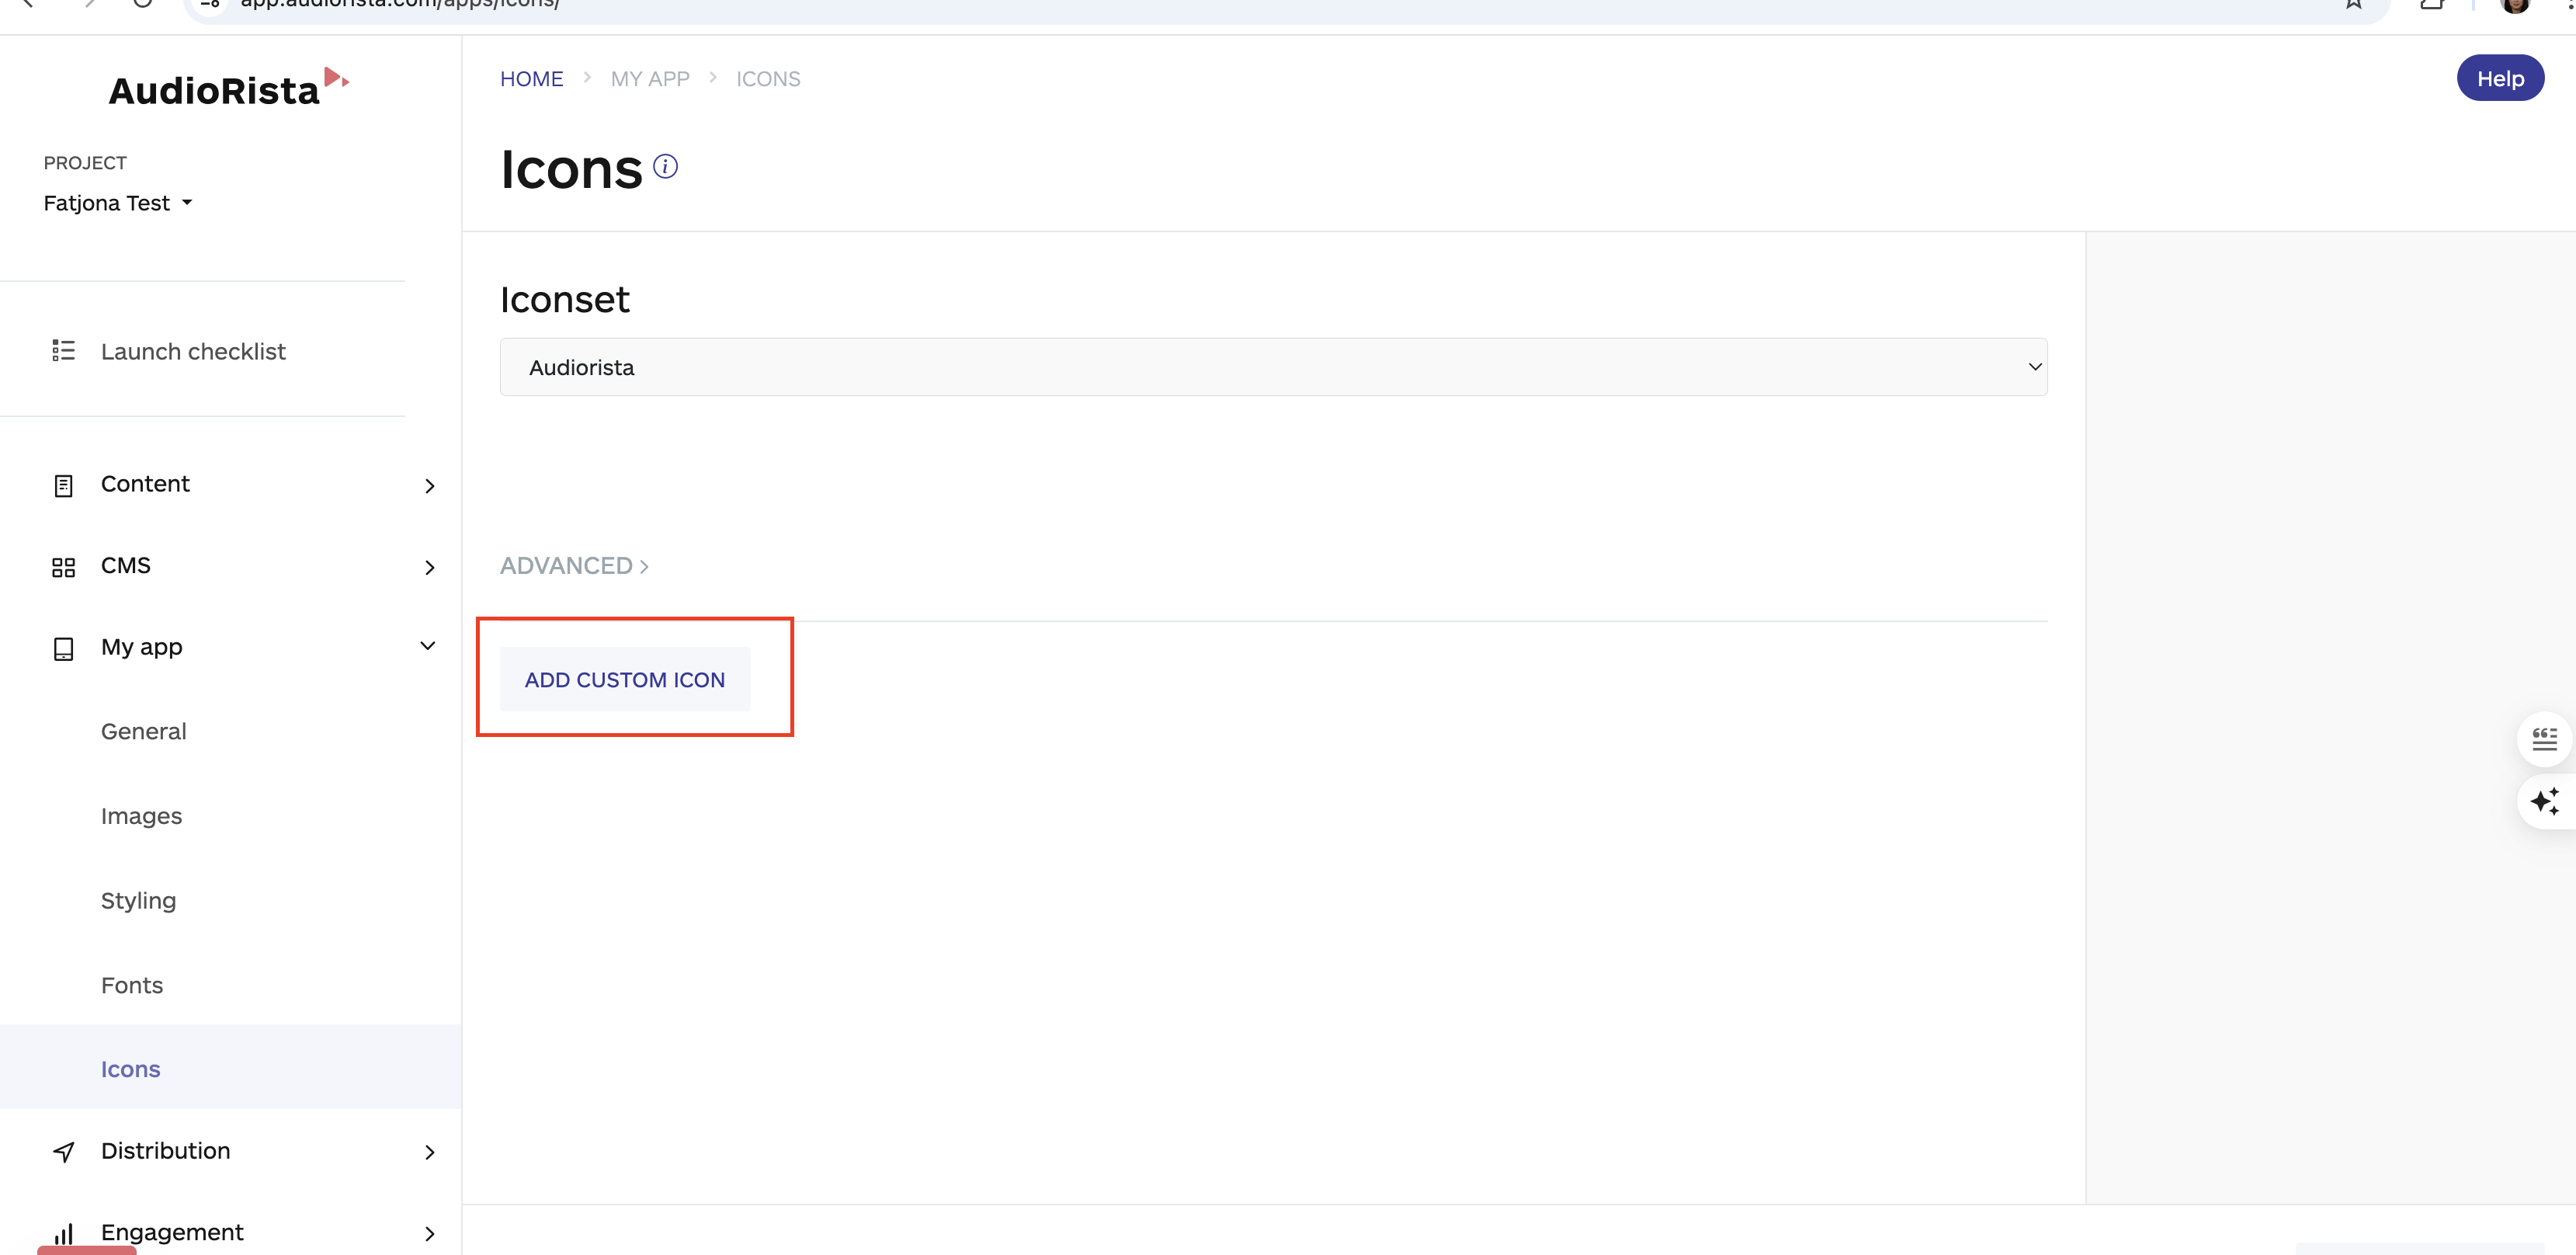
Task: Click the floating transcript notes icon
Action: point(2545,739)
